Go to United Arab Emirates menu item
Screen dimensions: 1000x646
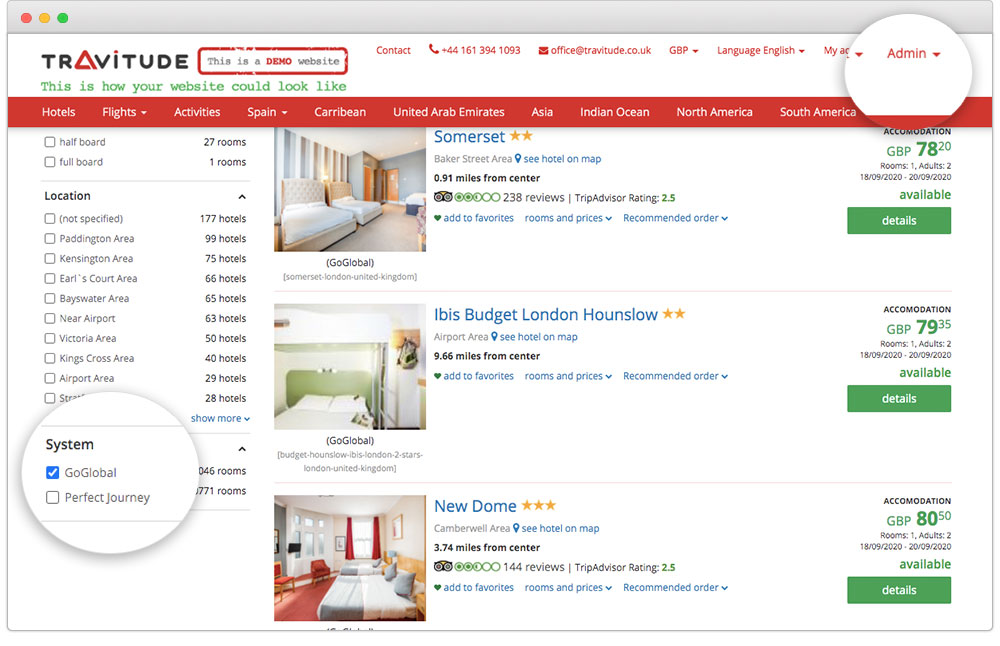pyautogui.click(x=448, y=112)
